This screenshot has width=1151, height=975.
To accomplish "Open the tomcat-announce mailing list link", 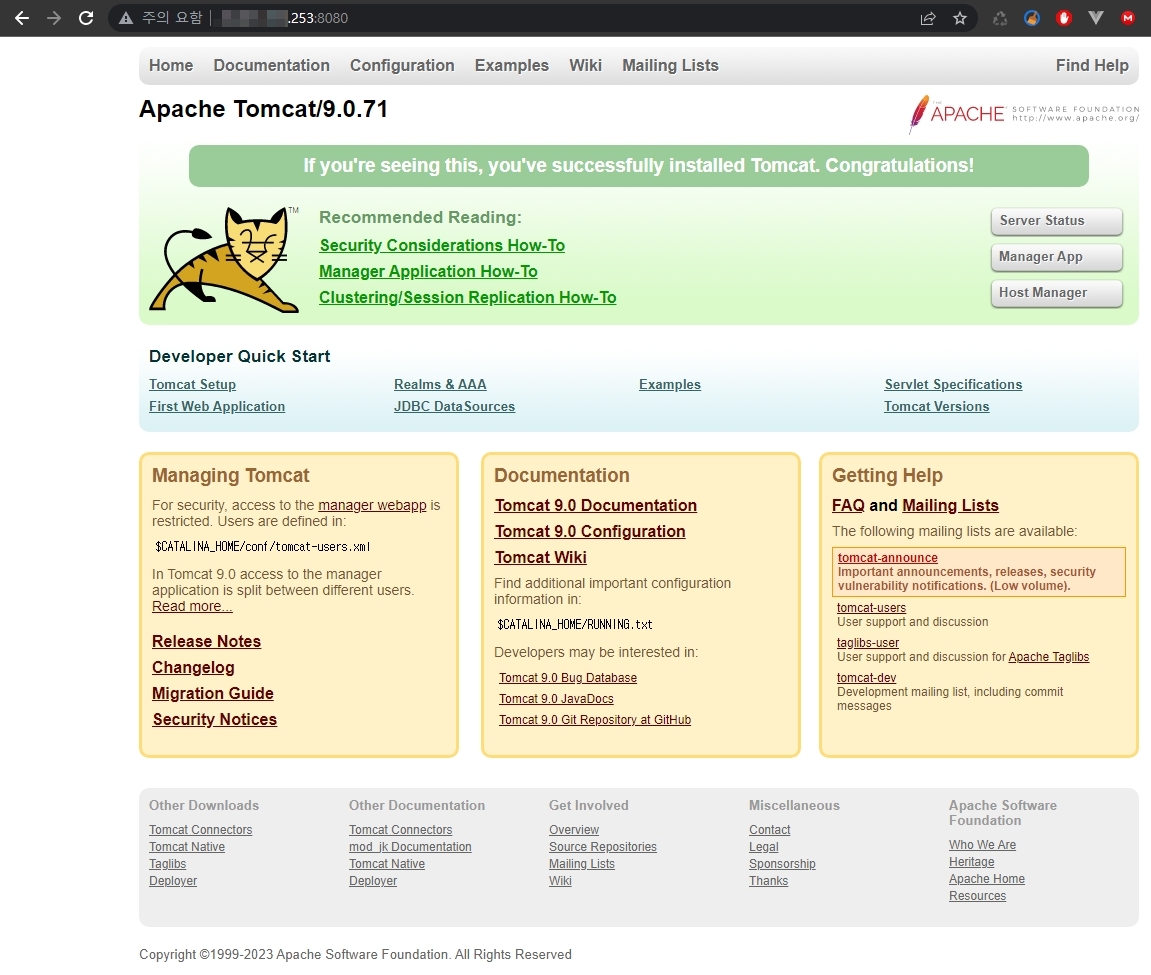I will point(887,558).
